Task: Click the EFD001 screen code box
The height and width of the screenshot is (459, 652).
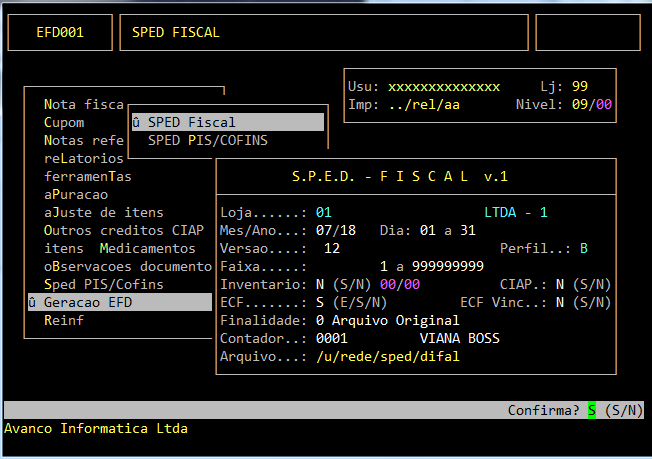Action: 60,32
